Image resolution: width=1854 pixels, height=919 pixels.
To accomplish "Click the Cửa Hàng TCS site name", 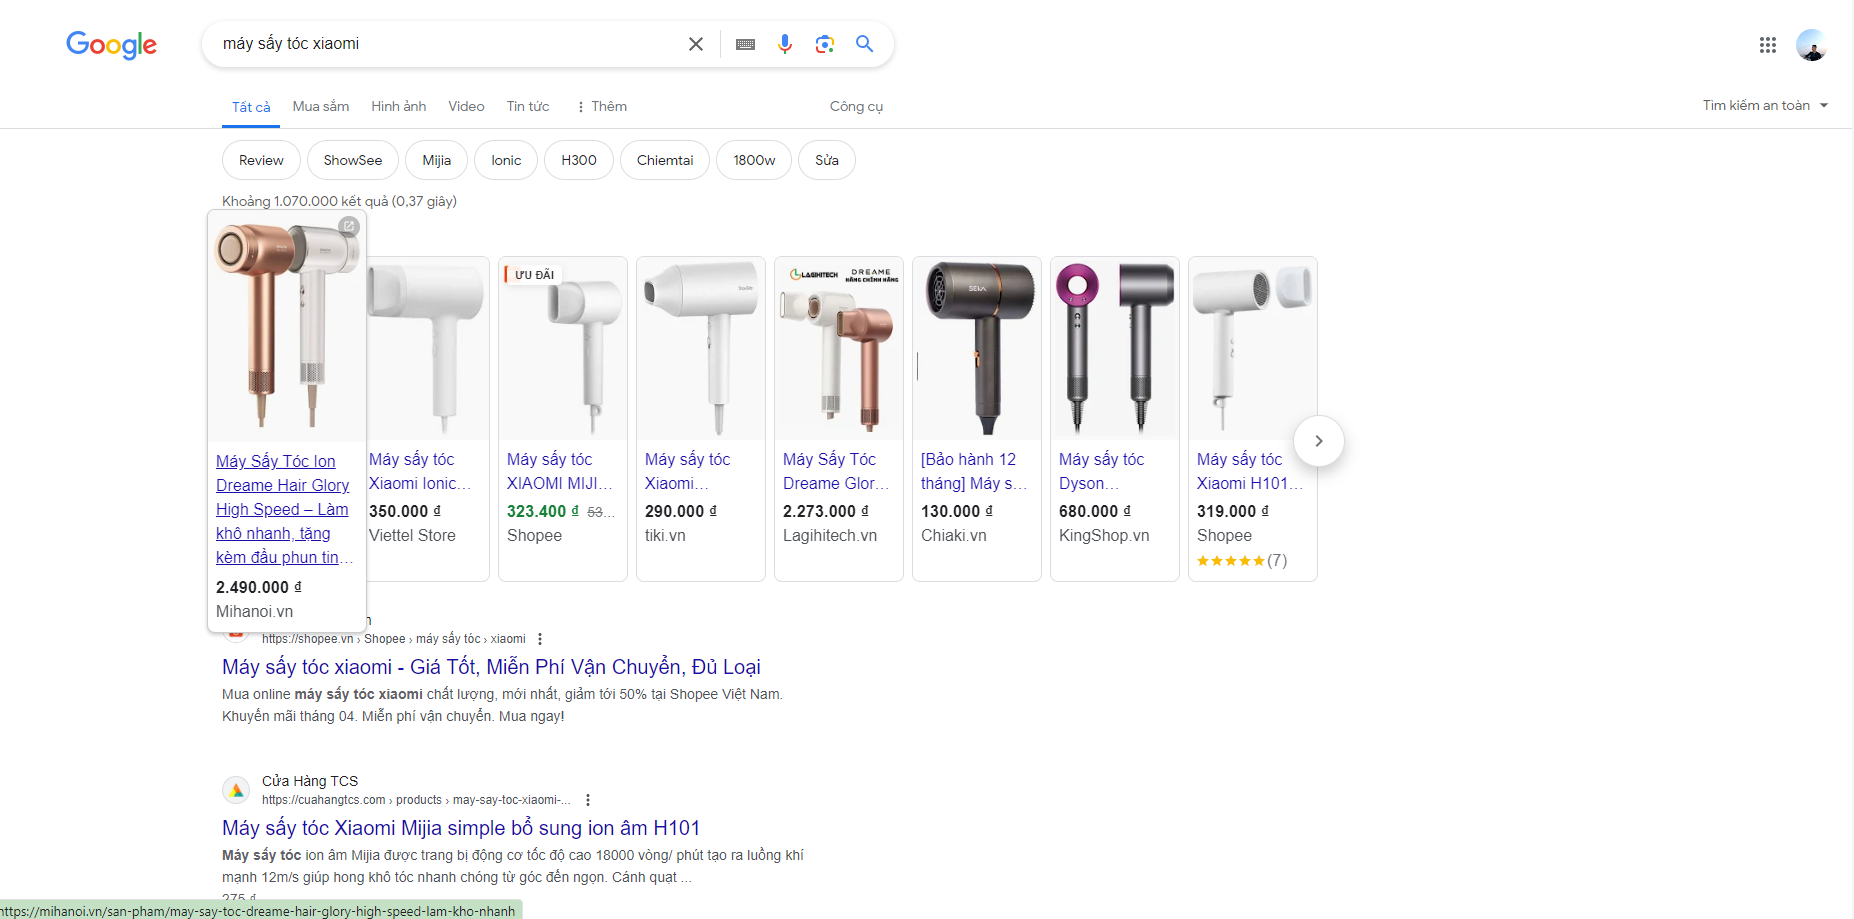I will [310, 781].
